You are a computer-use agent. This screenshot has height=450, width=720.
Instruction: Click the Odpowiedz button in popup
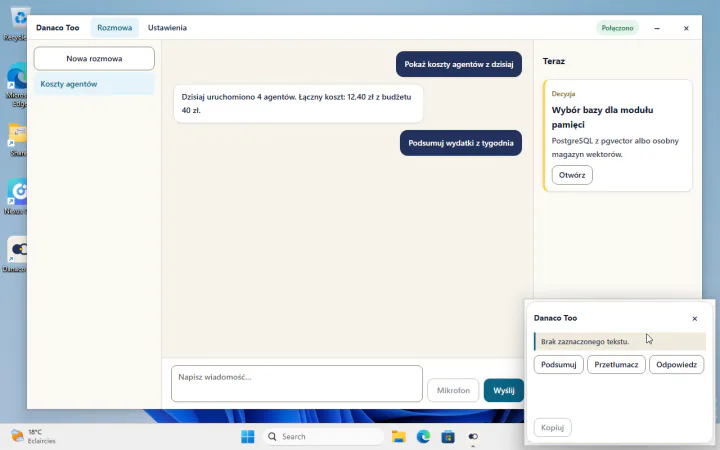[676, 365]
